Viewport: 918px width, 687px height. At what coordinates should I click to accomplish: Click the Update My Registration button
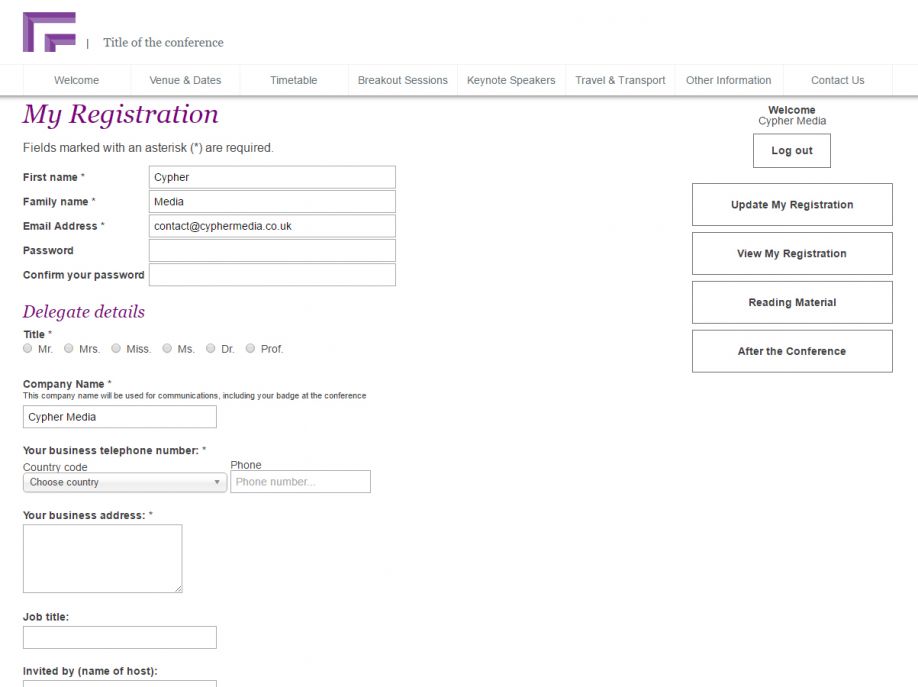[791, 205]
